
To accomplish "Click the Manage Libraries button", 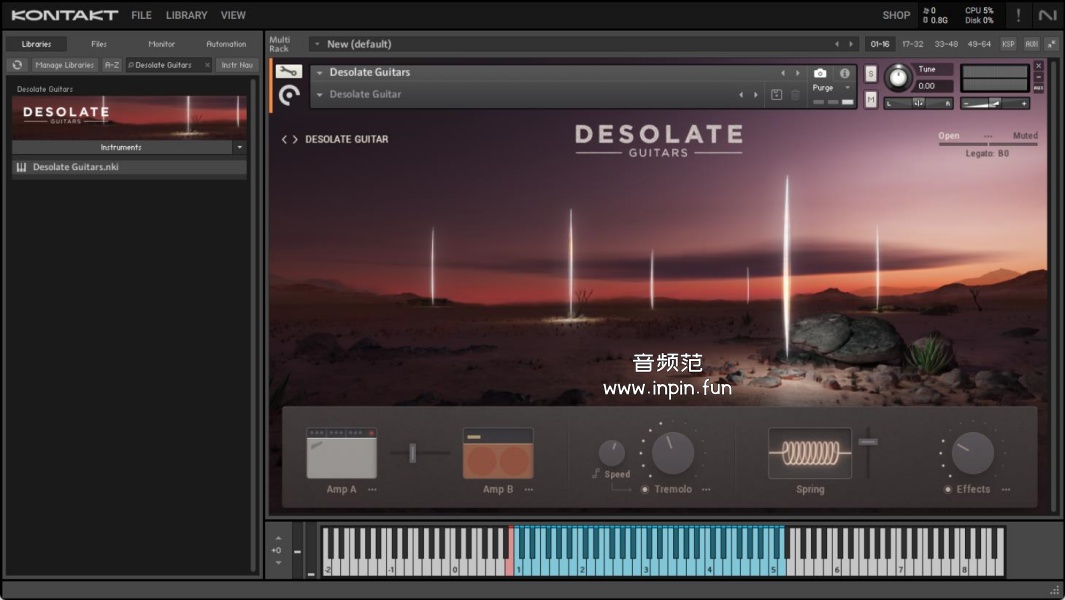I will pos(64,65).
